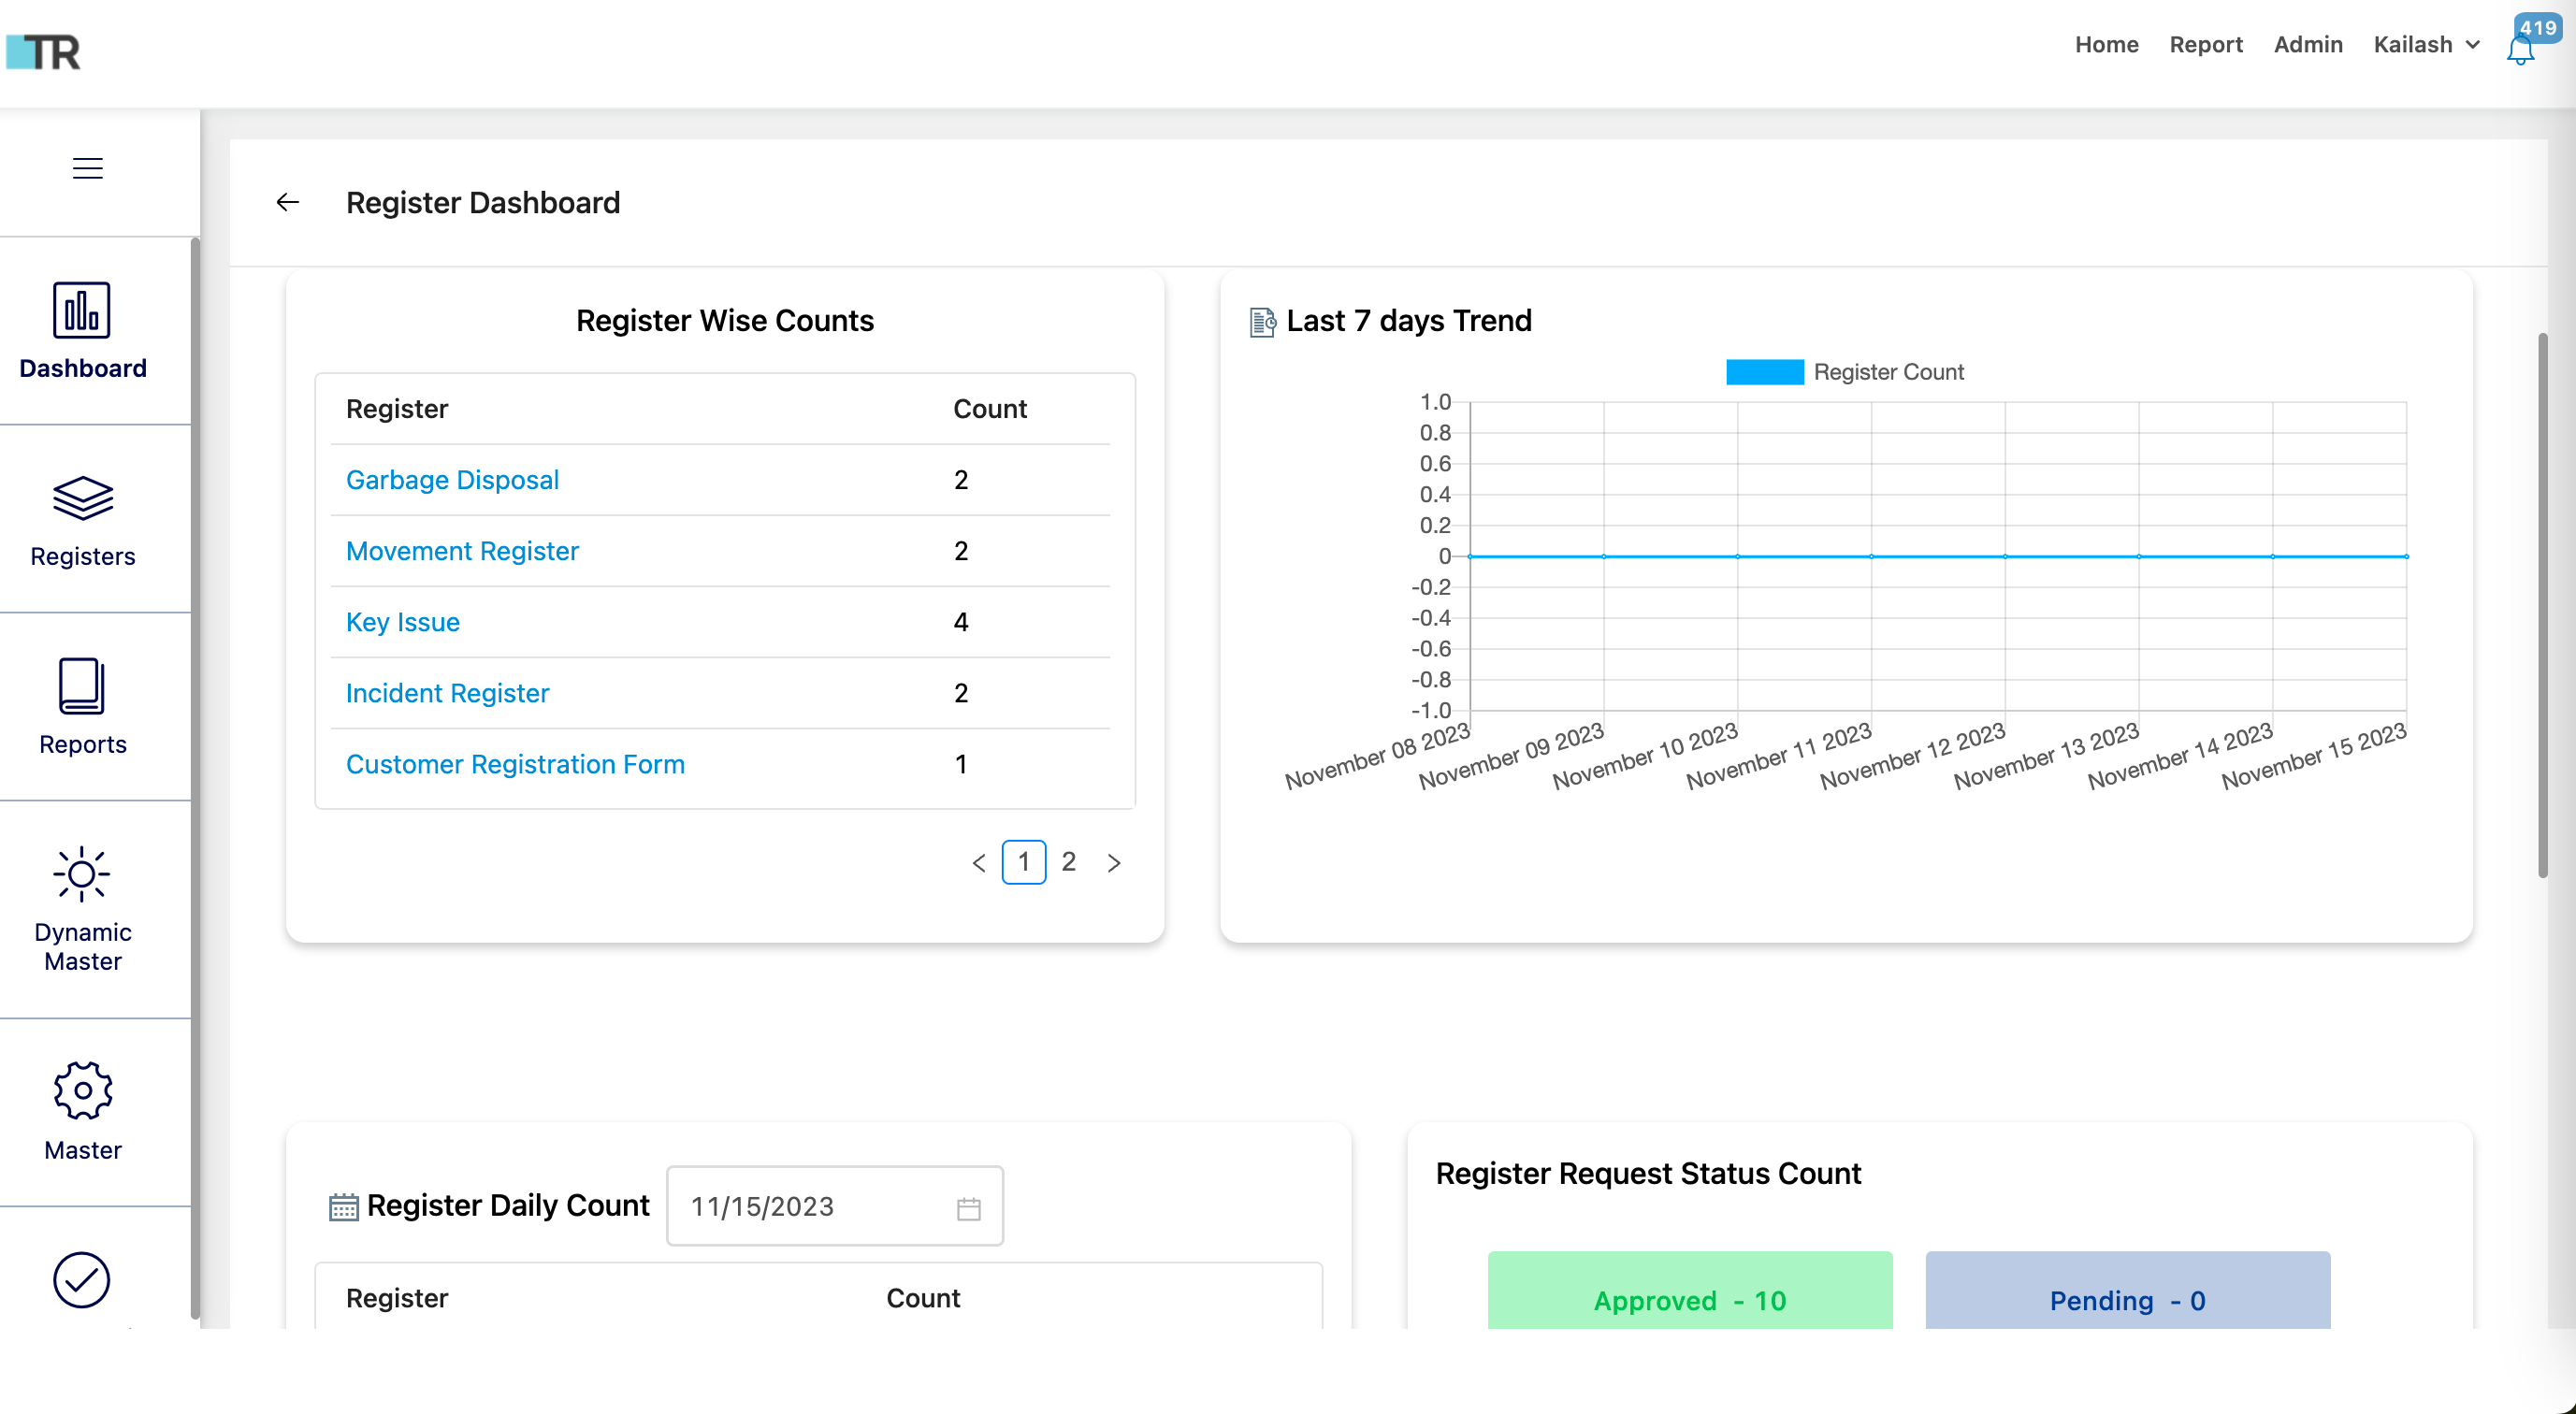Open Reports from the left sidebar
Image resolution: width=2576 pixels, height=1414 pixels.
[82, 707]
